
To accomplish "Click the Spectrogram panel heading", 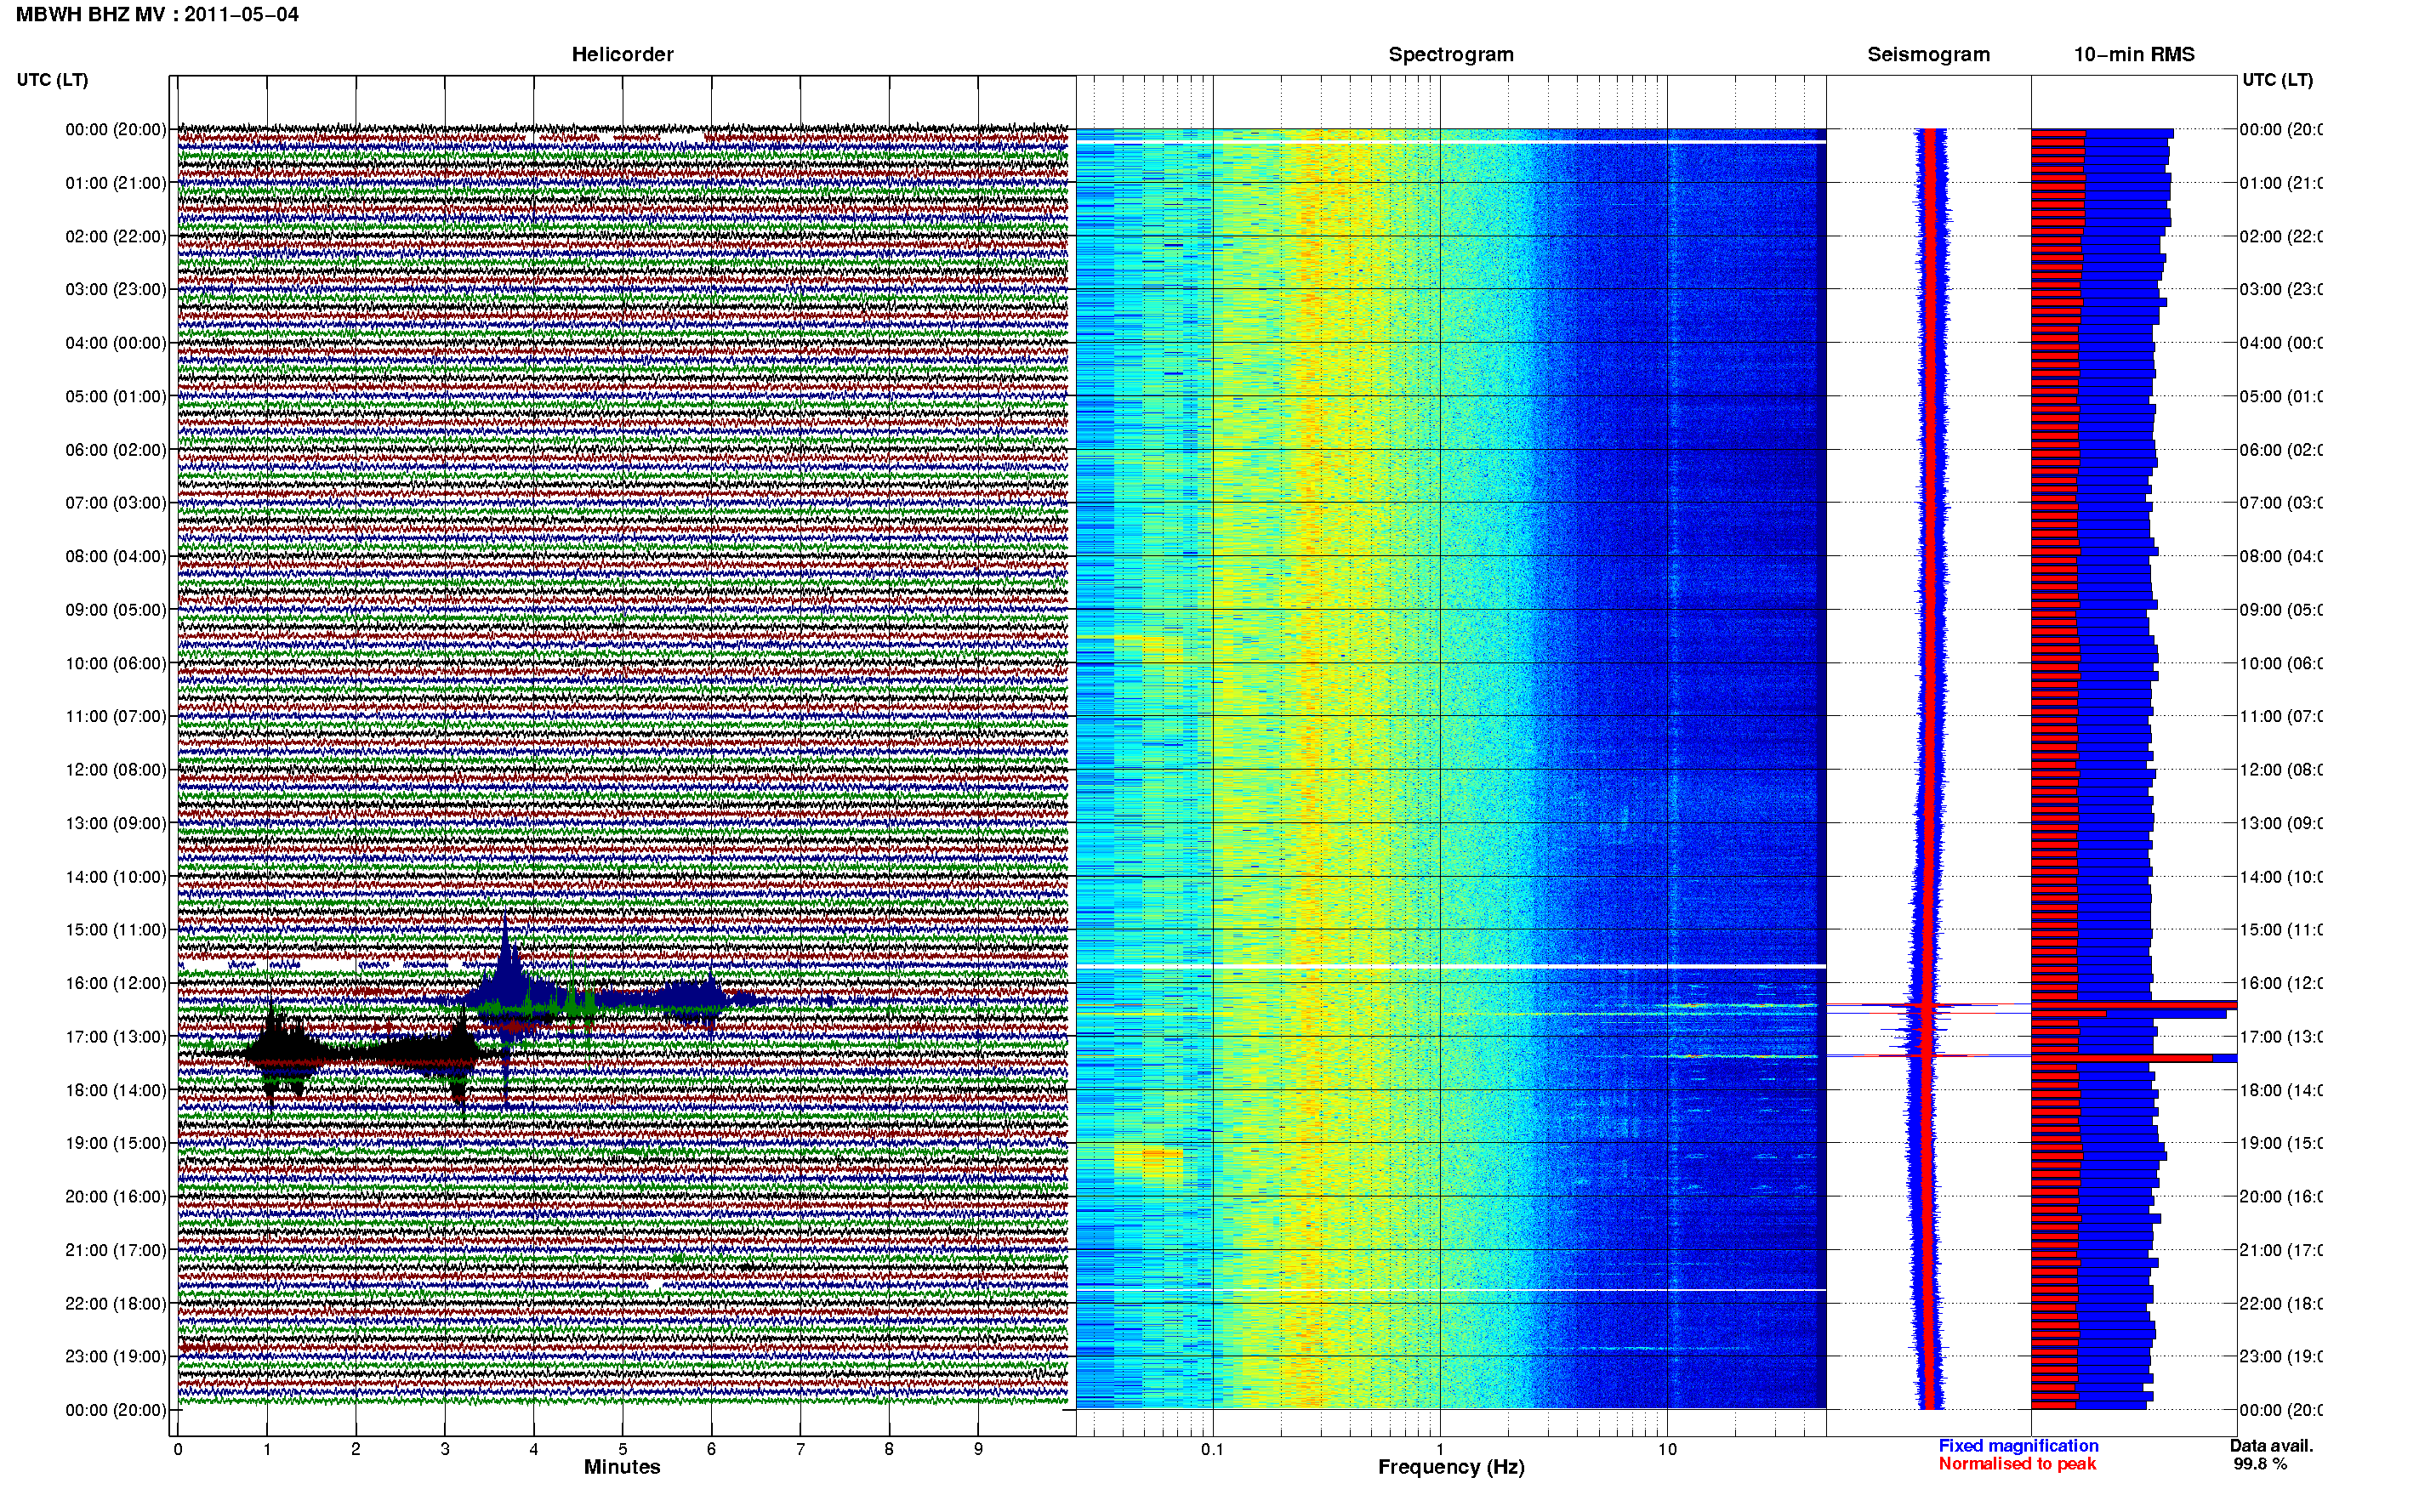I will [x=1451, y=55].
